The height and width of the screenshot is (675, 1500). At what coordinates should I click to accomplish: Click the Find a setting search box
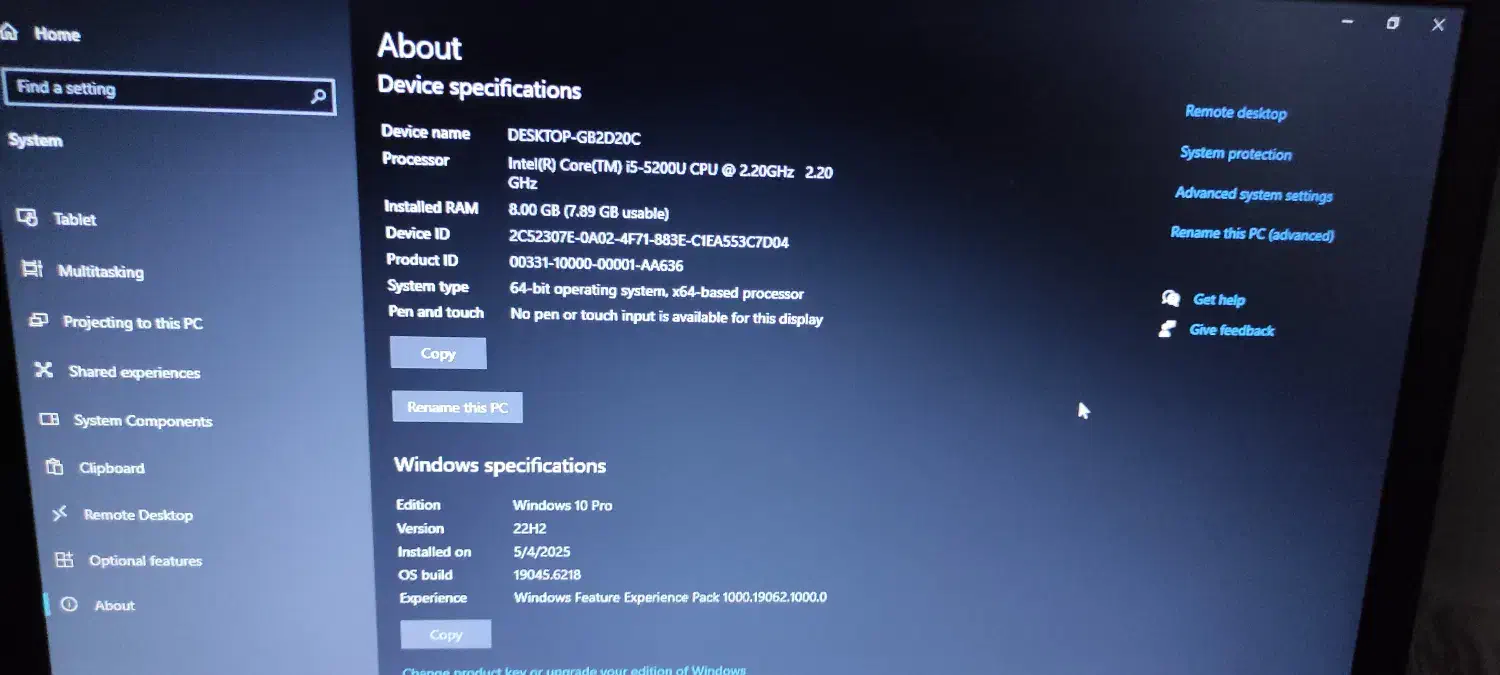170,92
